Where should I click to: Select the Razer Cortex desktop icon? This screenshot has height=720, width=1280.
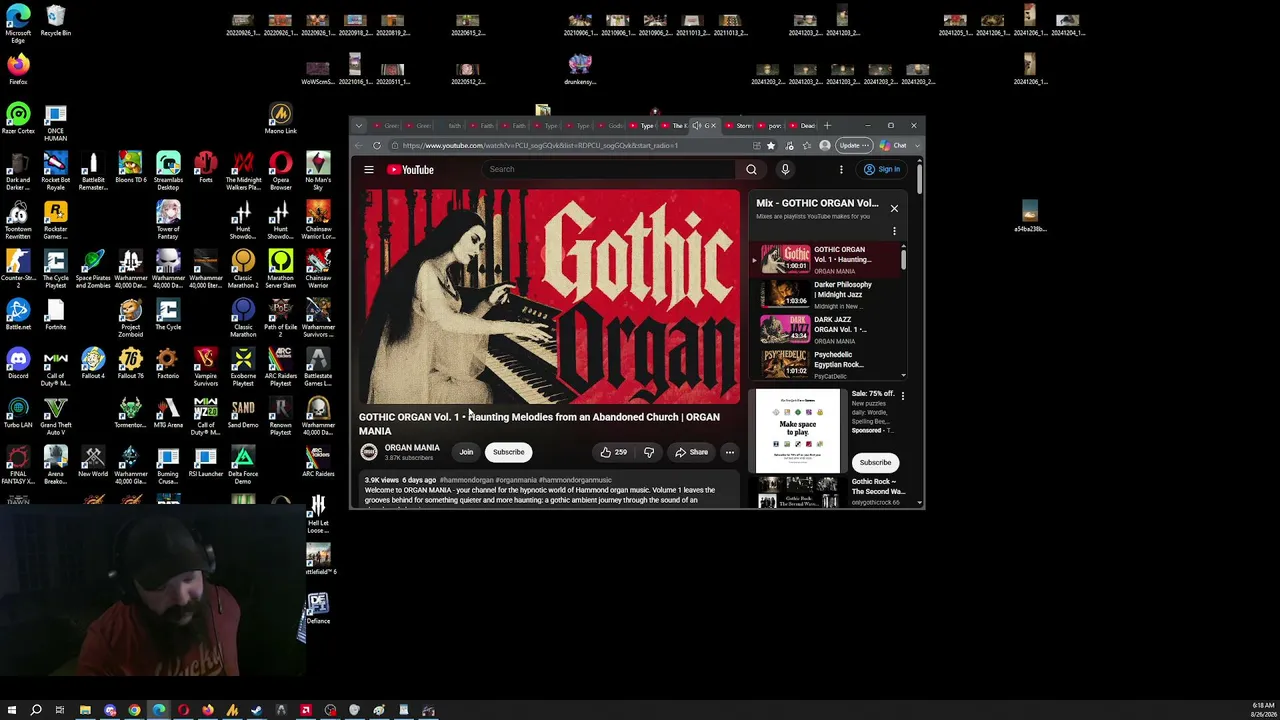(x=18, y=119)
